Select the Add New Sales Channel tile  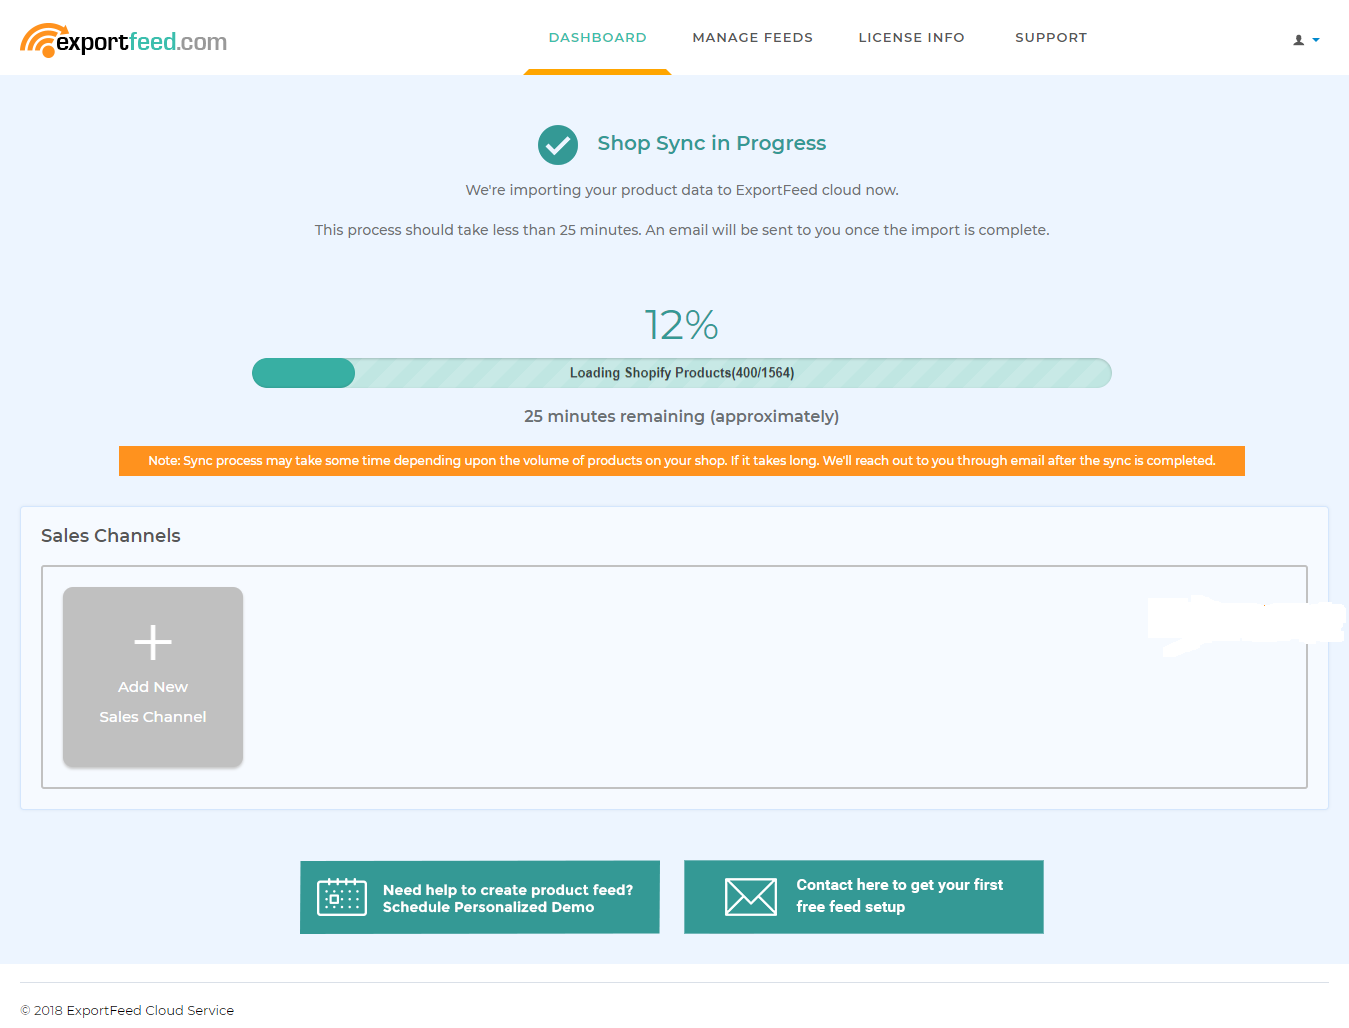tap(153, 677)
